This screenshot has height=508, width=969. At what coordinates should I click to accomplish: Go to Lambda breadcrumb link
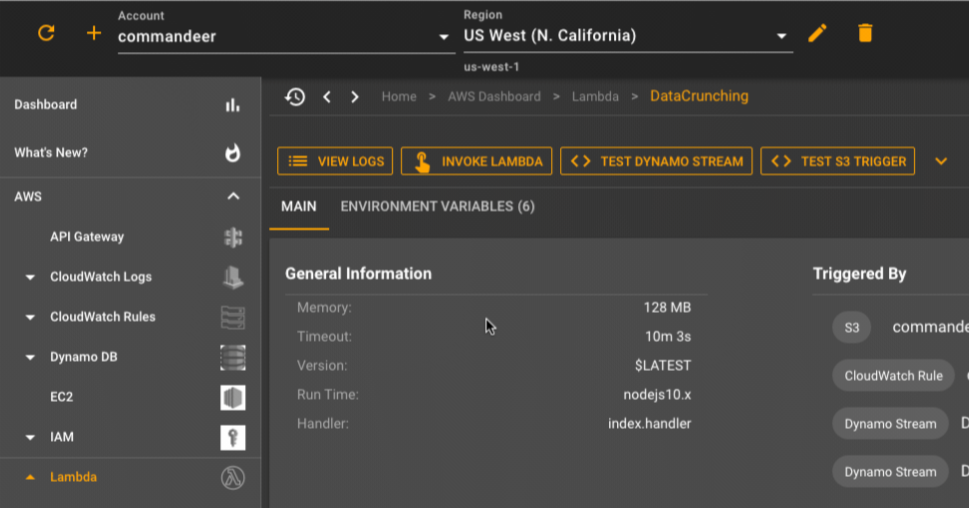(x=595, y=96)
